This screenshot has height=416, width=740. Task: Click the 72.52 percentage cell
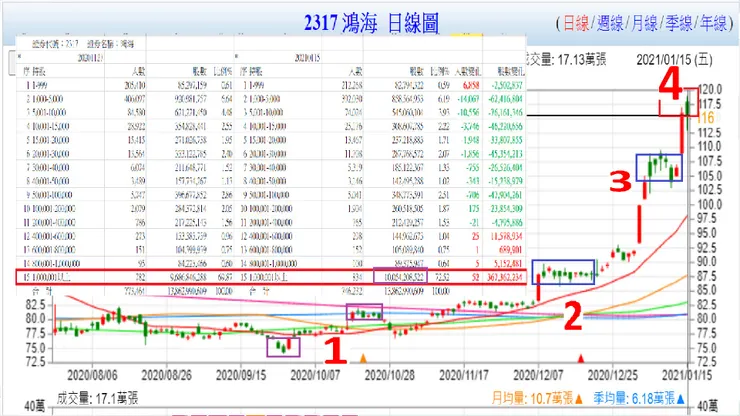coord(441,277)
